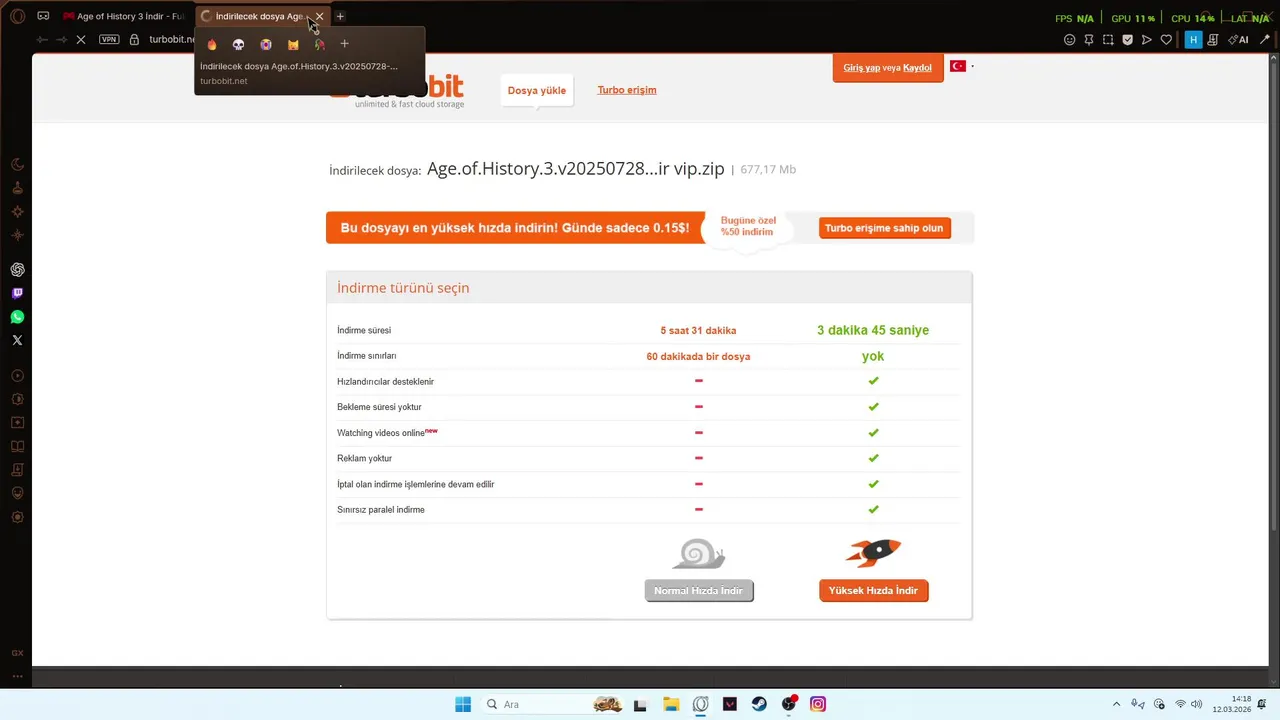Open ChatGPT in the sidebar

[x=17, y=270]
